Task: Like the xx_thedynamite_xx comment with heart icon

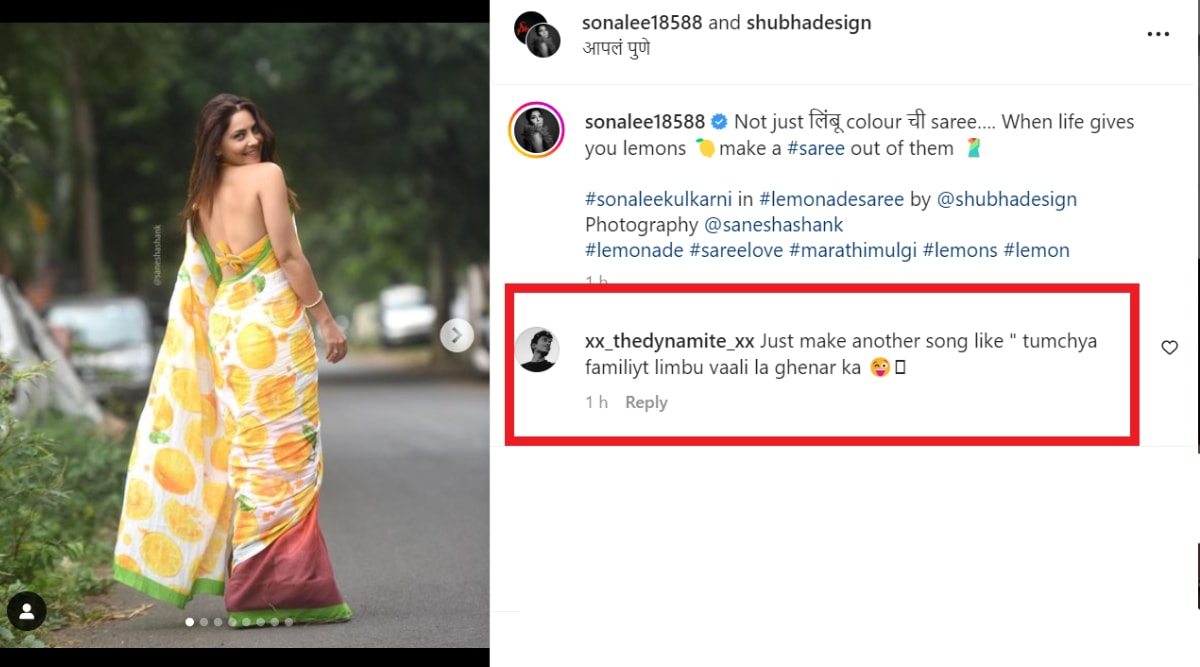Action: 1169,348
